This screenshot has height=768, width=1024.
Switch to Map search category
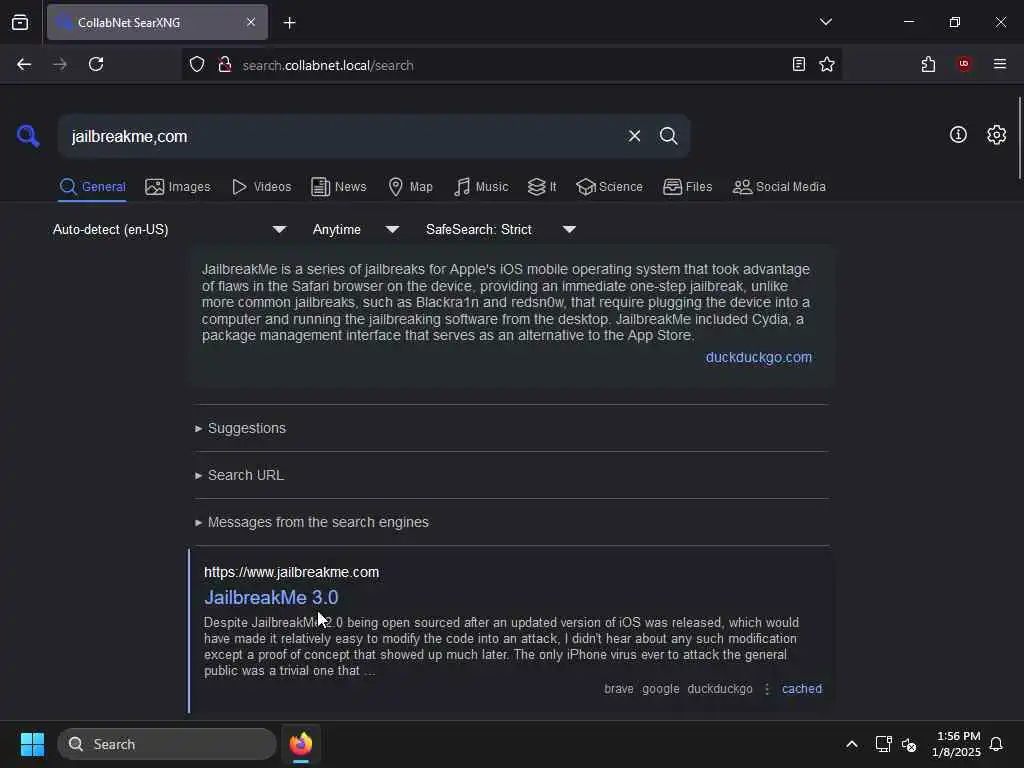(410, 187)
